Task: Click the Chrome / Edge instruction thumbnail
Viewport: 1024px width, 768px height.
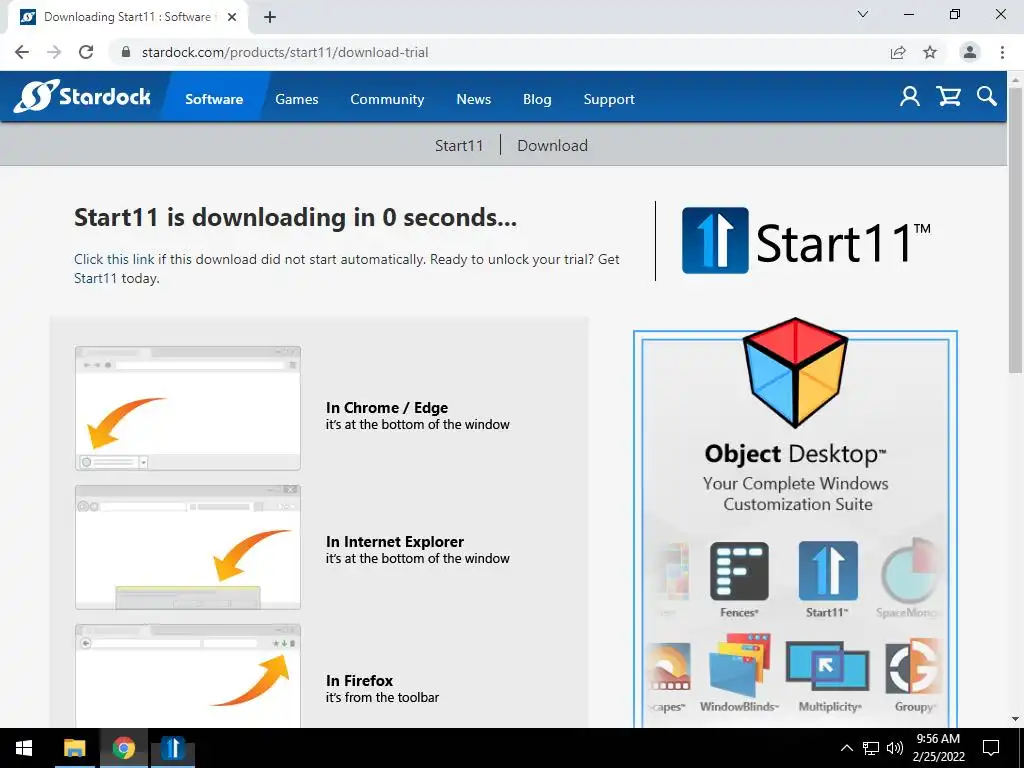Action: pos(188,408)
